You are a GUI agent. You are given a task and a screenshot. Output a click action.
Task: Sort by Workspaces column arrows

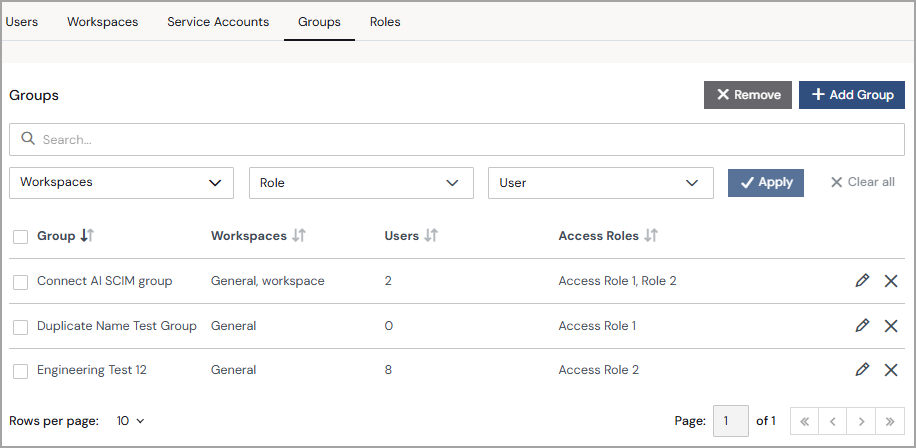(299, 235)
